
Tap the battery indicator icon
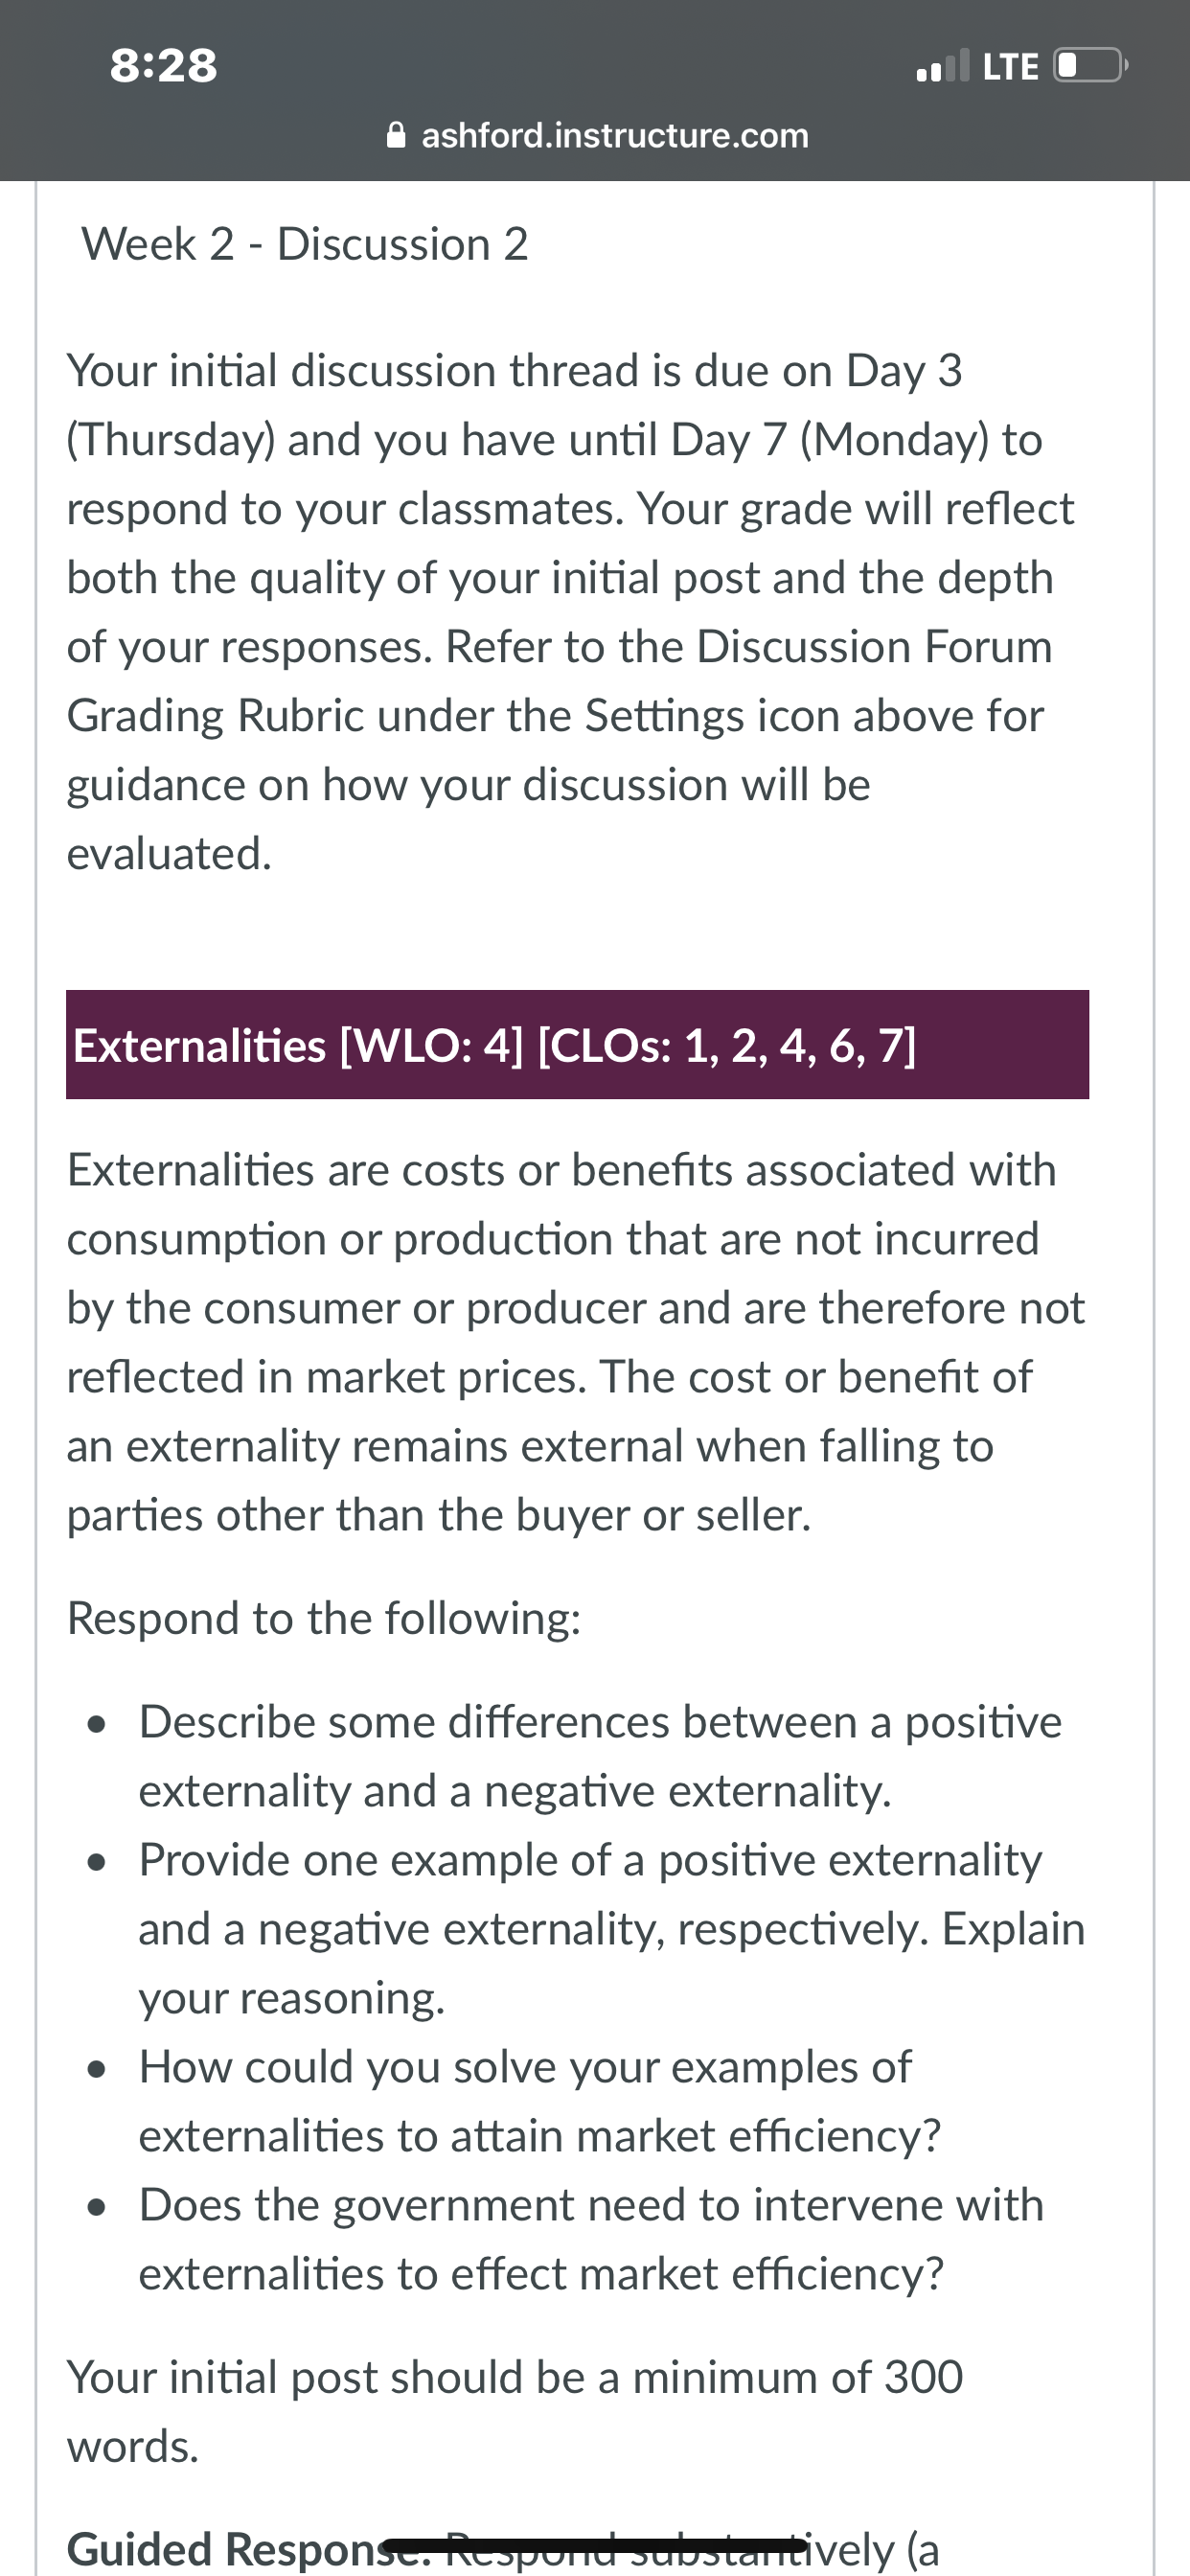(x=1091, y=66)
